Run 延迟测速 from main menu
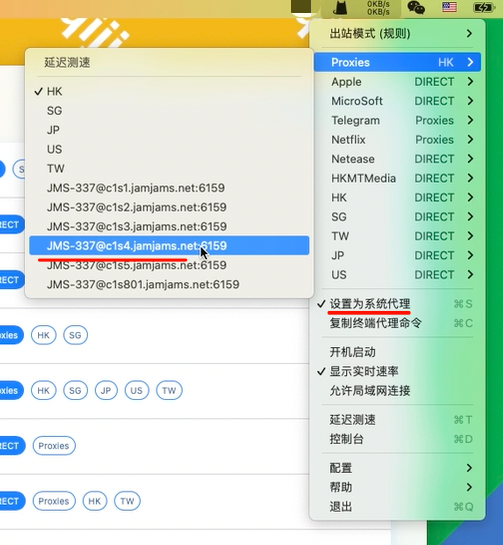 [397, 420]
